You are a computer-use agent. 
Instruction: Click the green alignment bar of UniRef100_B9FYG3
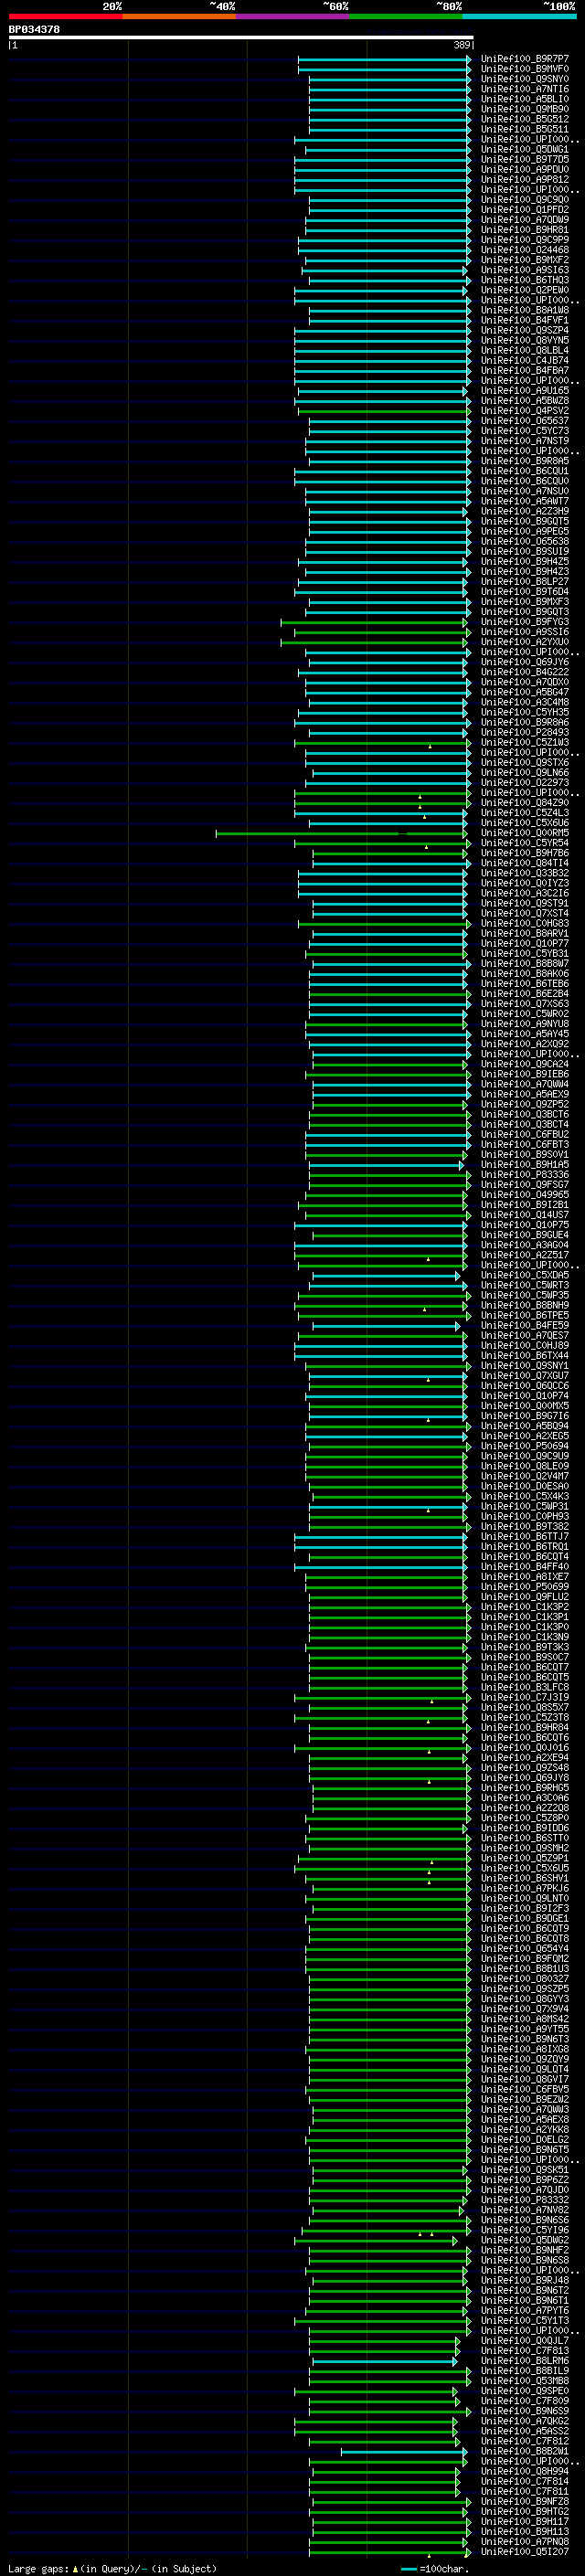pos(375,622)
